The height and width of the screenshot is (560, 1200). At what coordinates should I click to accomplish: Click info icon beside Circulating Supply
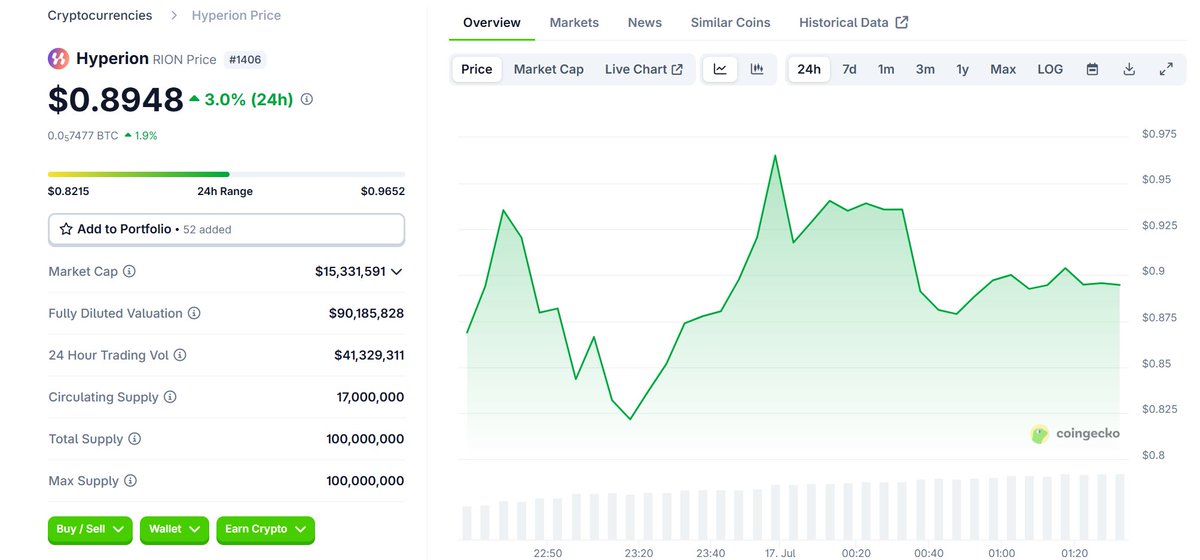(170, 398)
